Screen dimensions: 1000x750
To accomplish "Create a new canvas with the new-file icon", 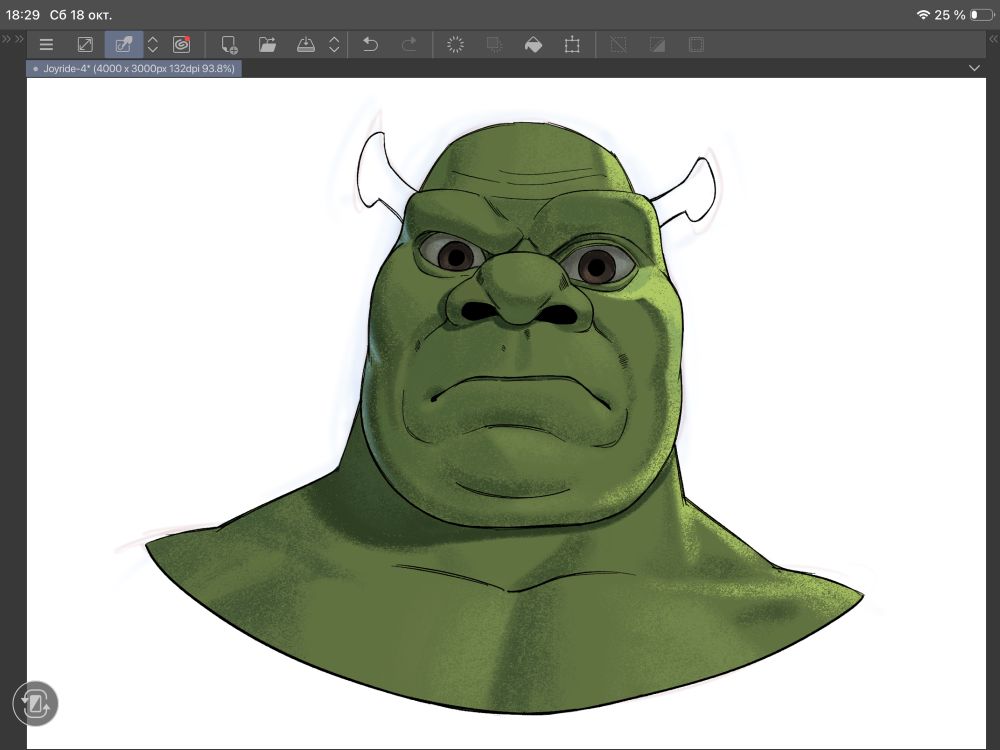I will [x=229, y=45].
